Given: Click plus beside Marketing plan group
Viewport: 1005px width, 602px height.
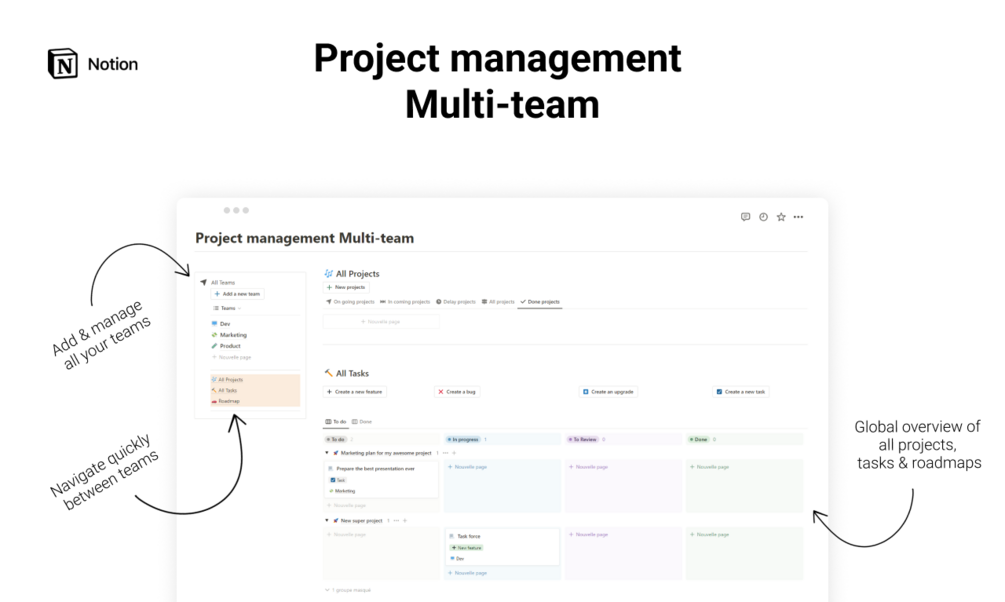Looking at the screenshot, I should pyautogui.click(x=454, y=453).
